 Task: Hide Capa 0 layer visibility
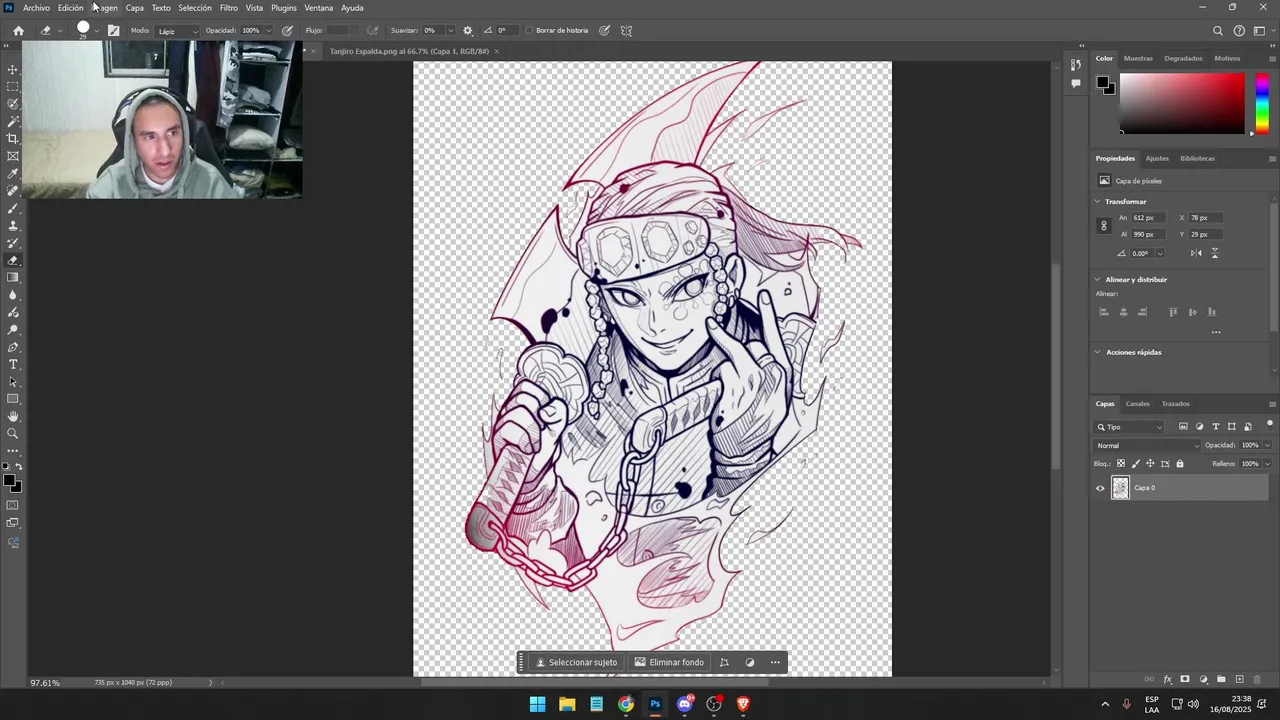(1100, 488)
